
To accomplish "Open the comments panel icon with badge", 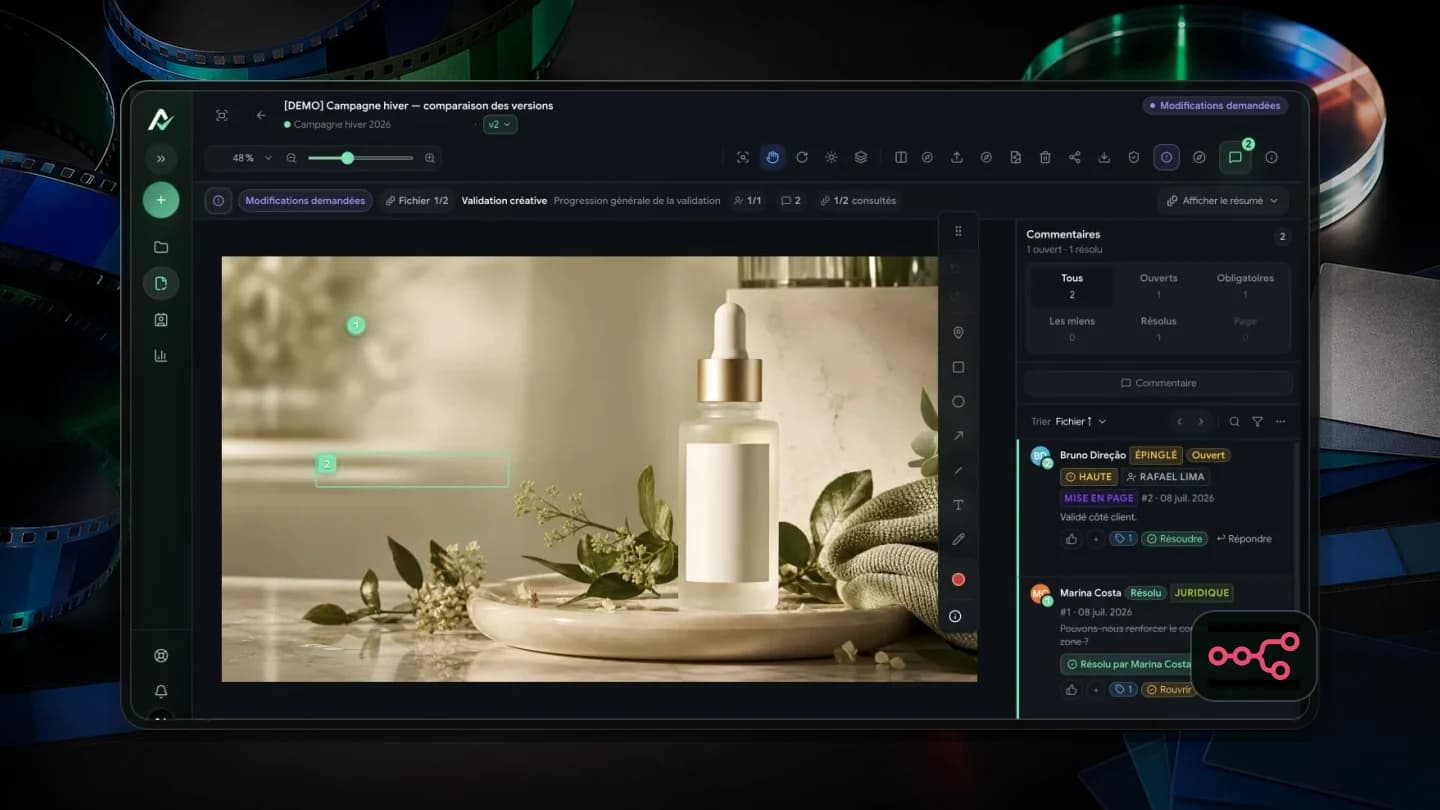I will 1235,157.
